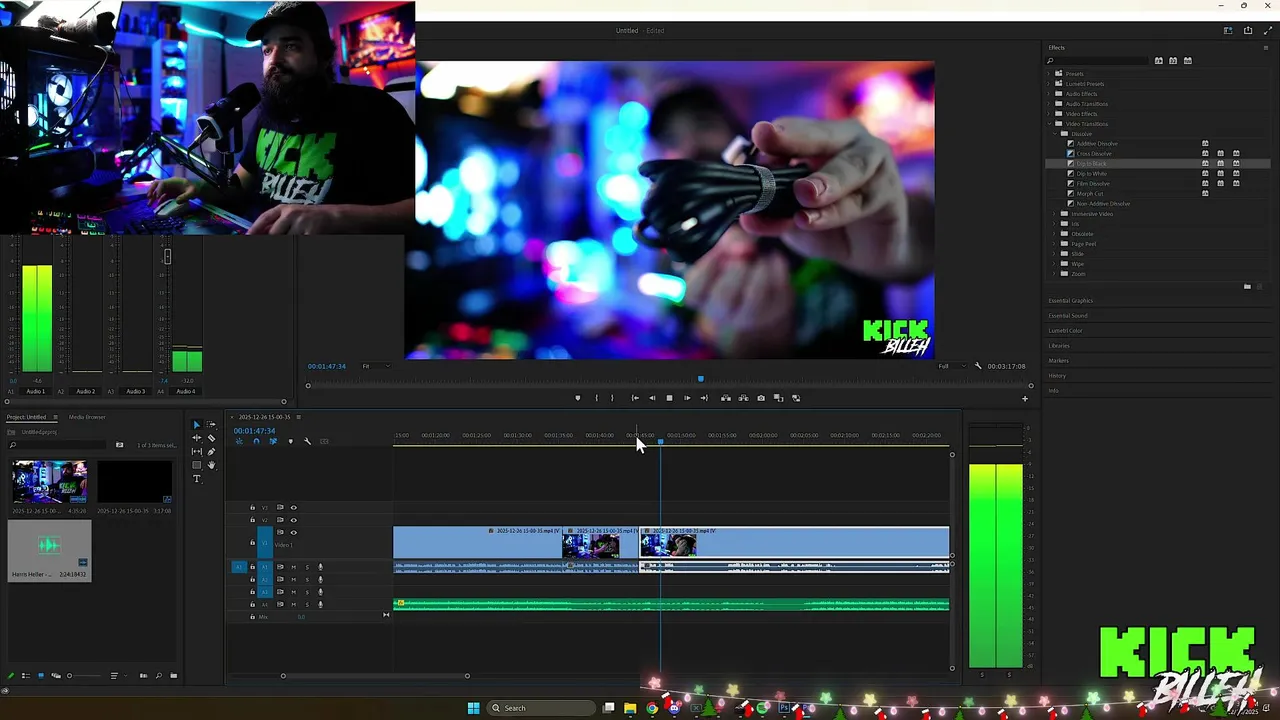
Task: Click the Extract button
Action: tap(743, 398)
